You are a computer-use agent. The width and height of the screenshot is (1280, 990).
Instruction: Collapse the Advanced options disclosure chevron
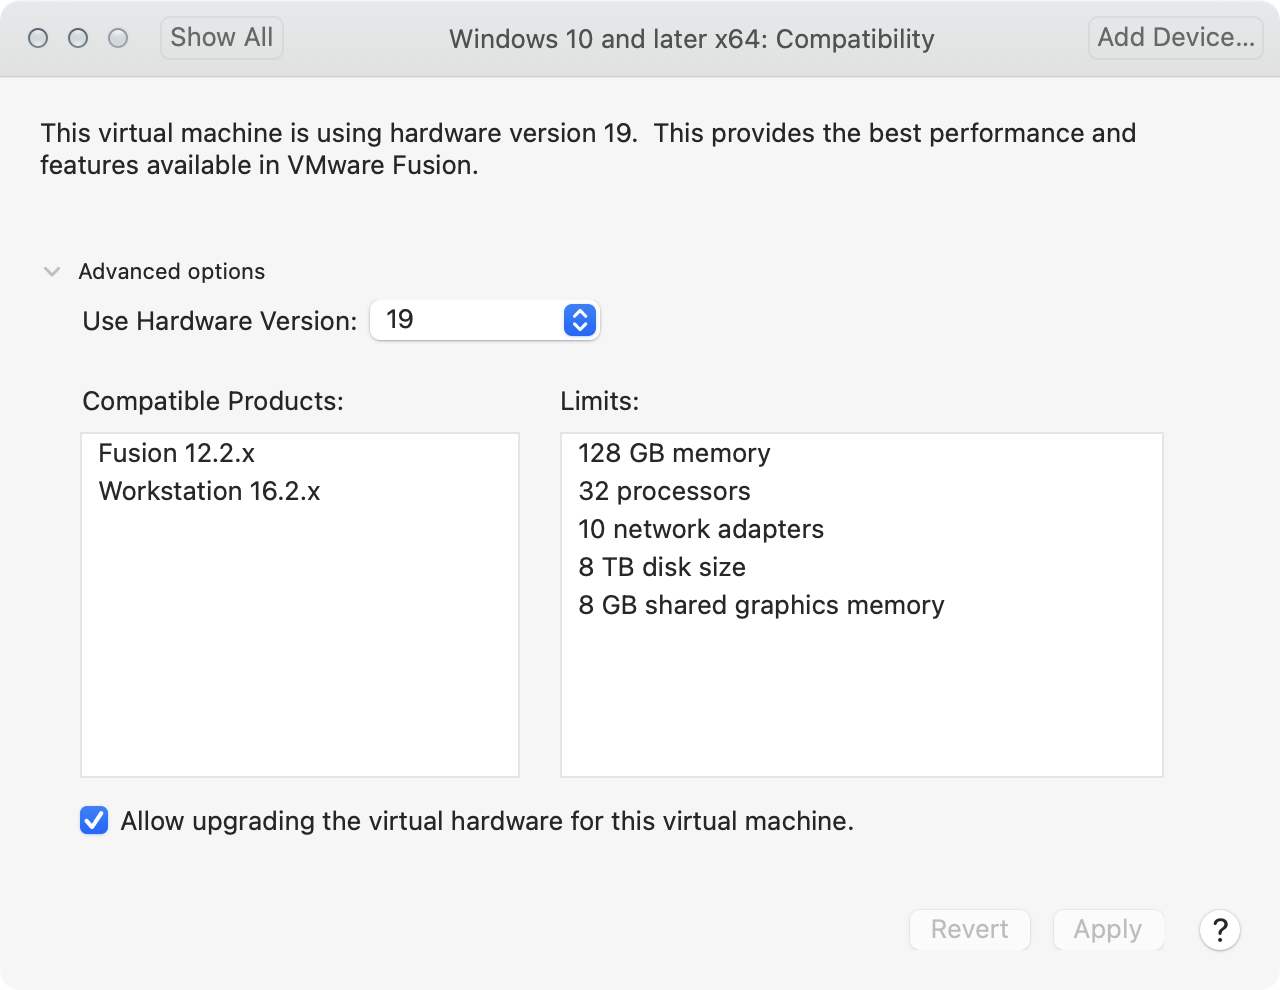click(52, 272)
